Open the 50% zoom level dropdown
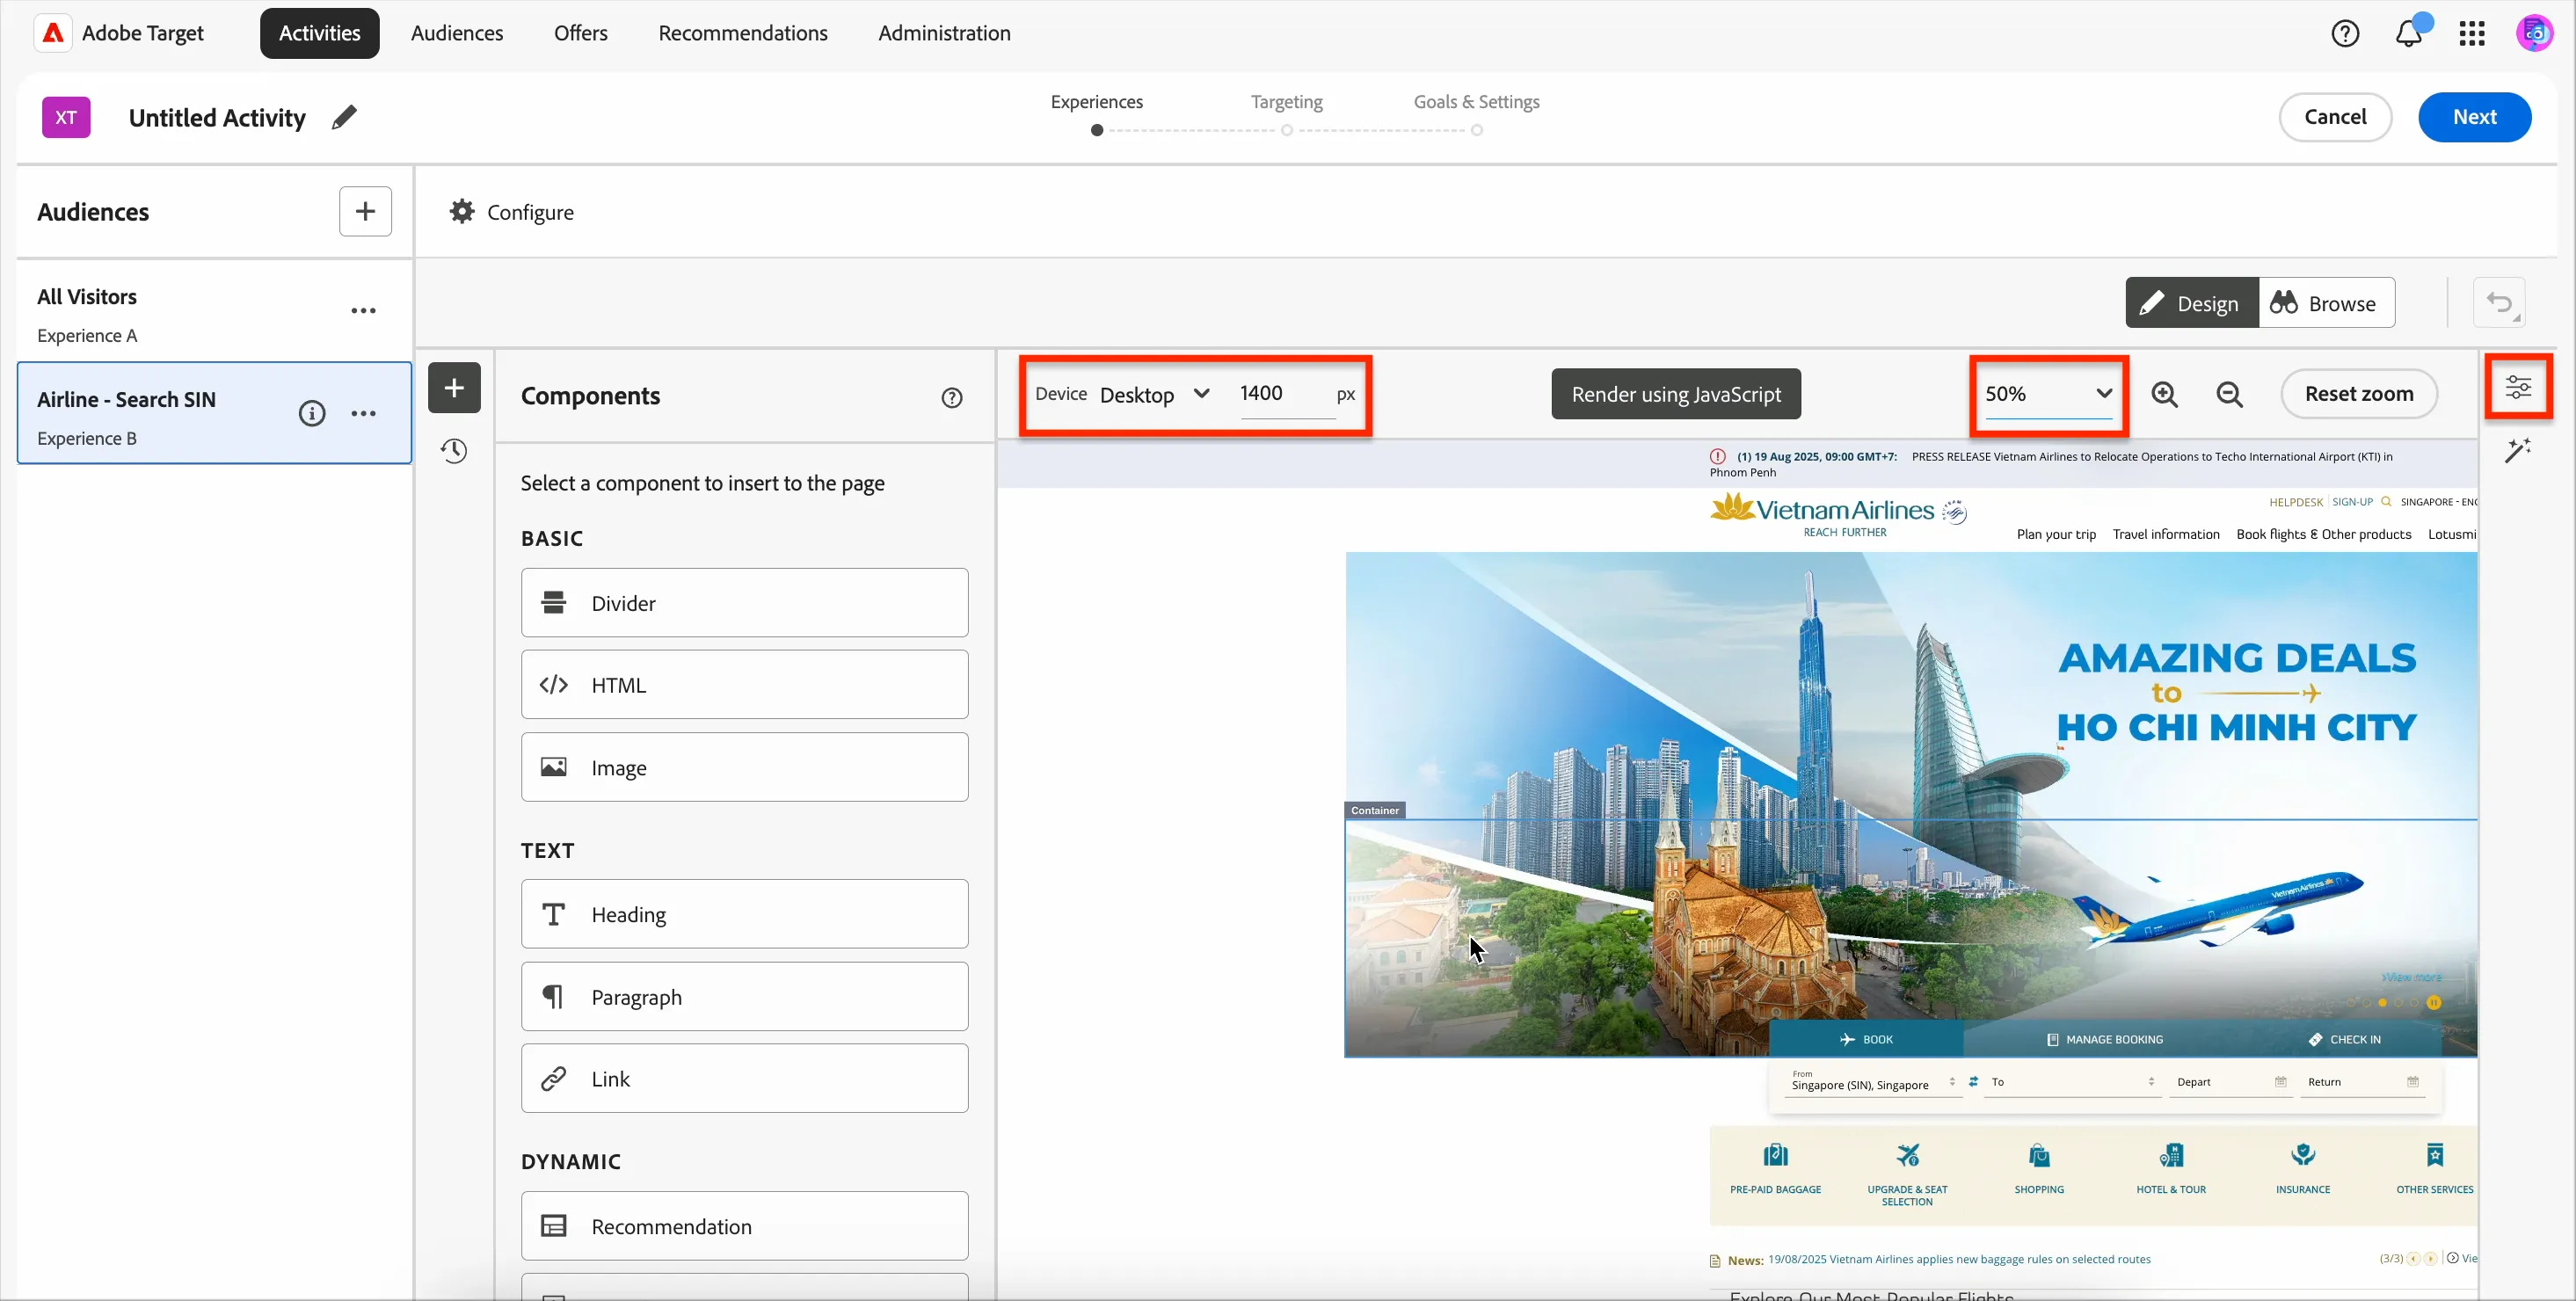 (2048, 394)
